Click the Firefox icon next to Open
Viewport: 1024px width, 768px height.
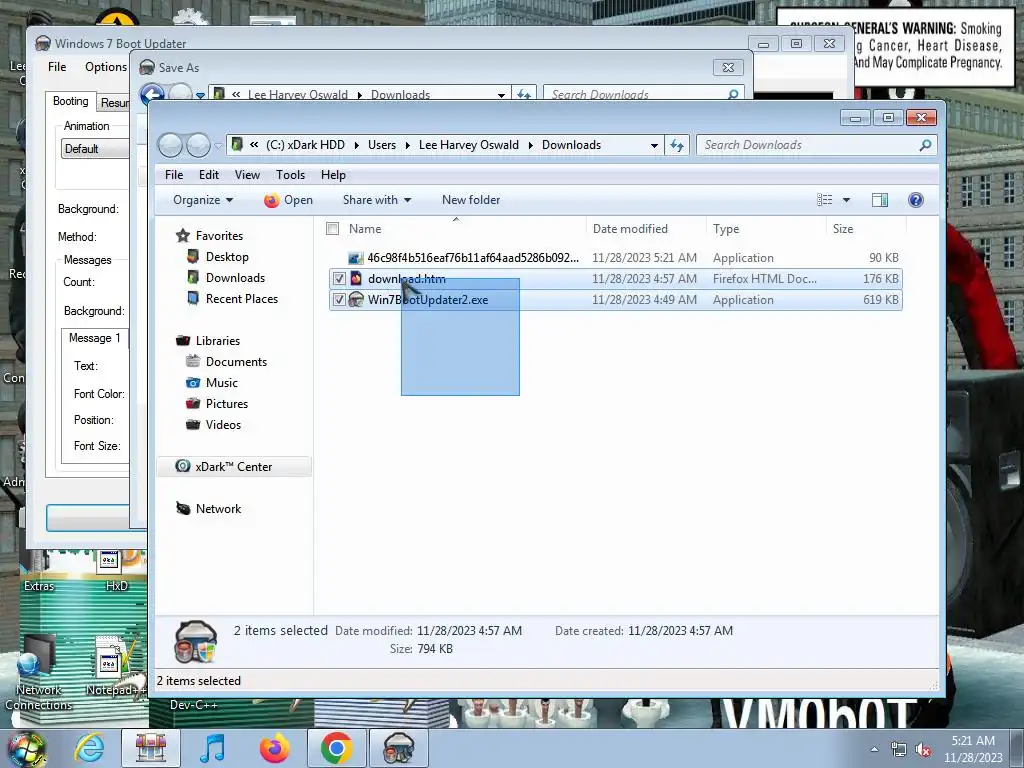click(x=272, y=200)
